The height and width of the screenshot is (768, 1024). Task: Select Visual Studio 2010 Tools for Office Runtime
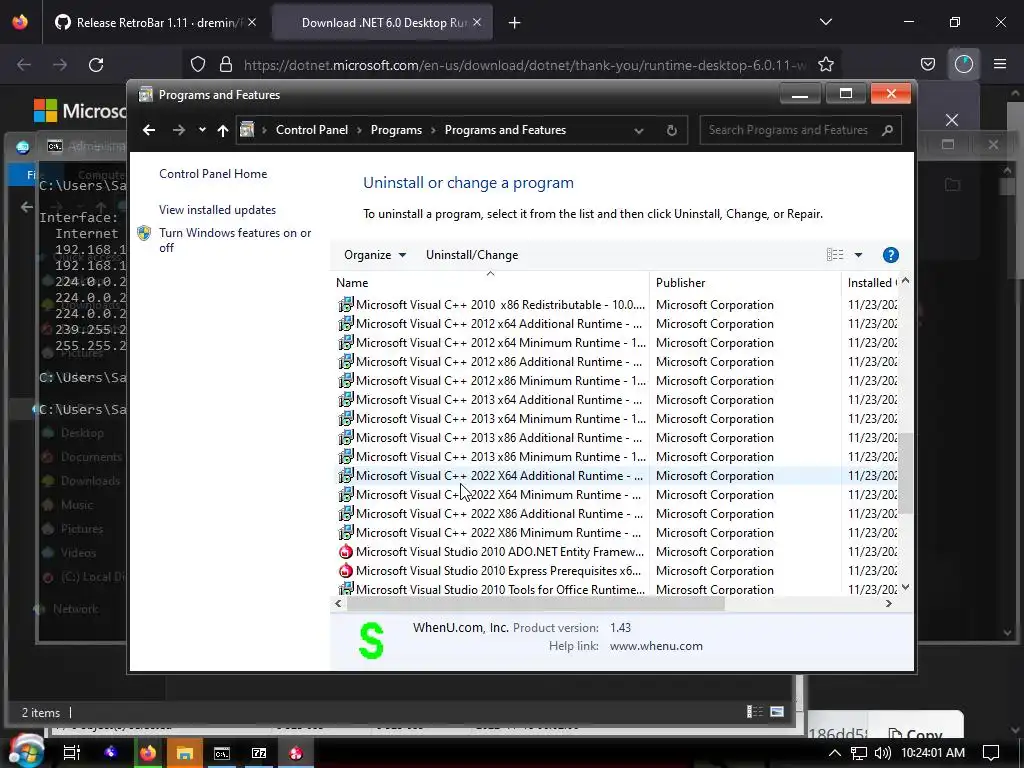tap(616, 588)
